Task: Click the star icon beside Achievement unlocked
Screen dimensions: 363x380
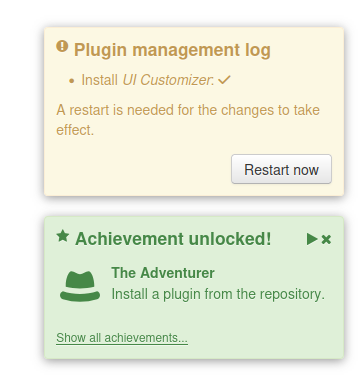Action: [63, 236]
